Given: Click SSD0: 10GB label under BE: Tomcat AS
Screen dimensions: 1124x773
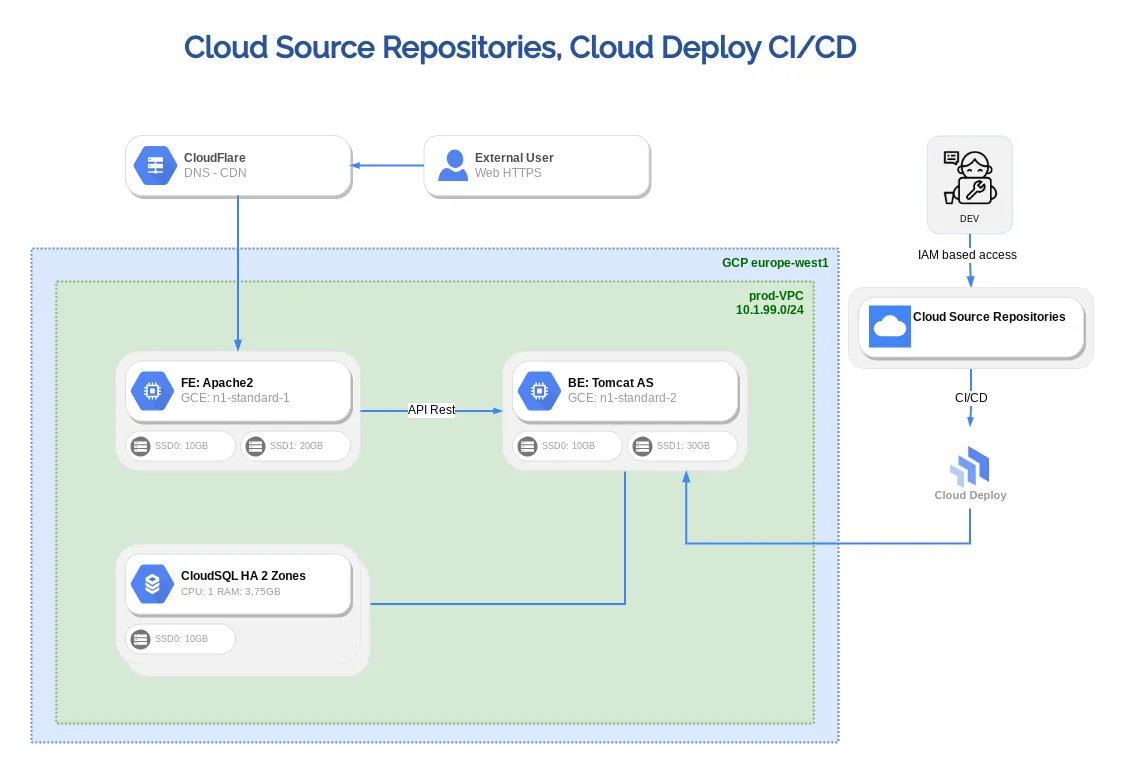Looking at the screenshot, I should (568, 446).
